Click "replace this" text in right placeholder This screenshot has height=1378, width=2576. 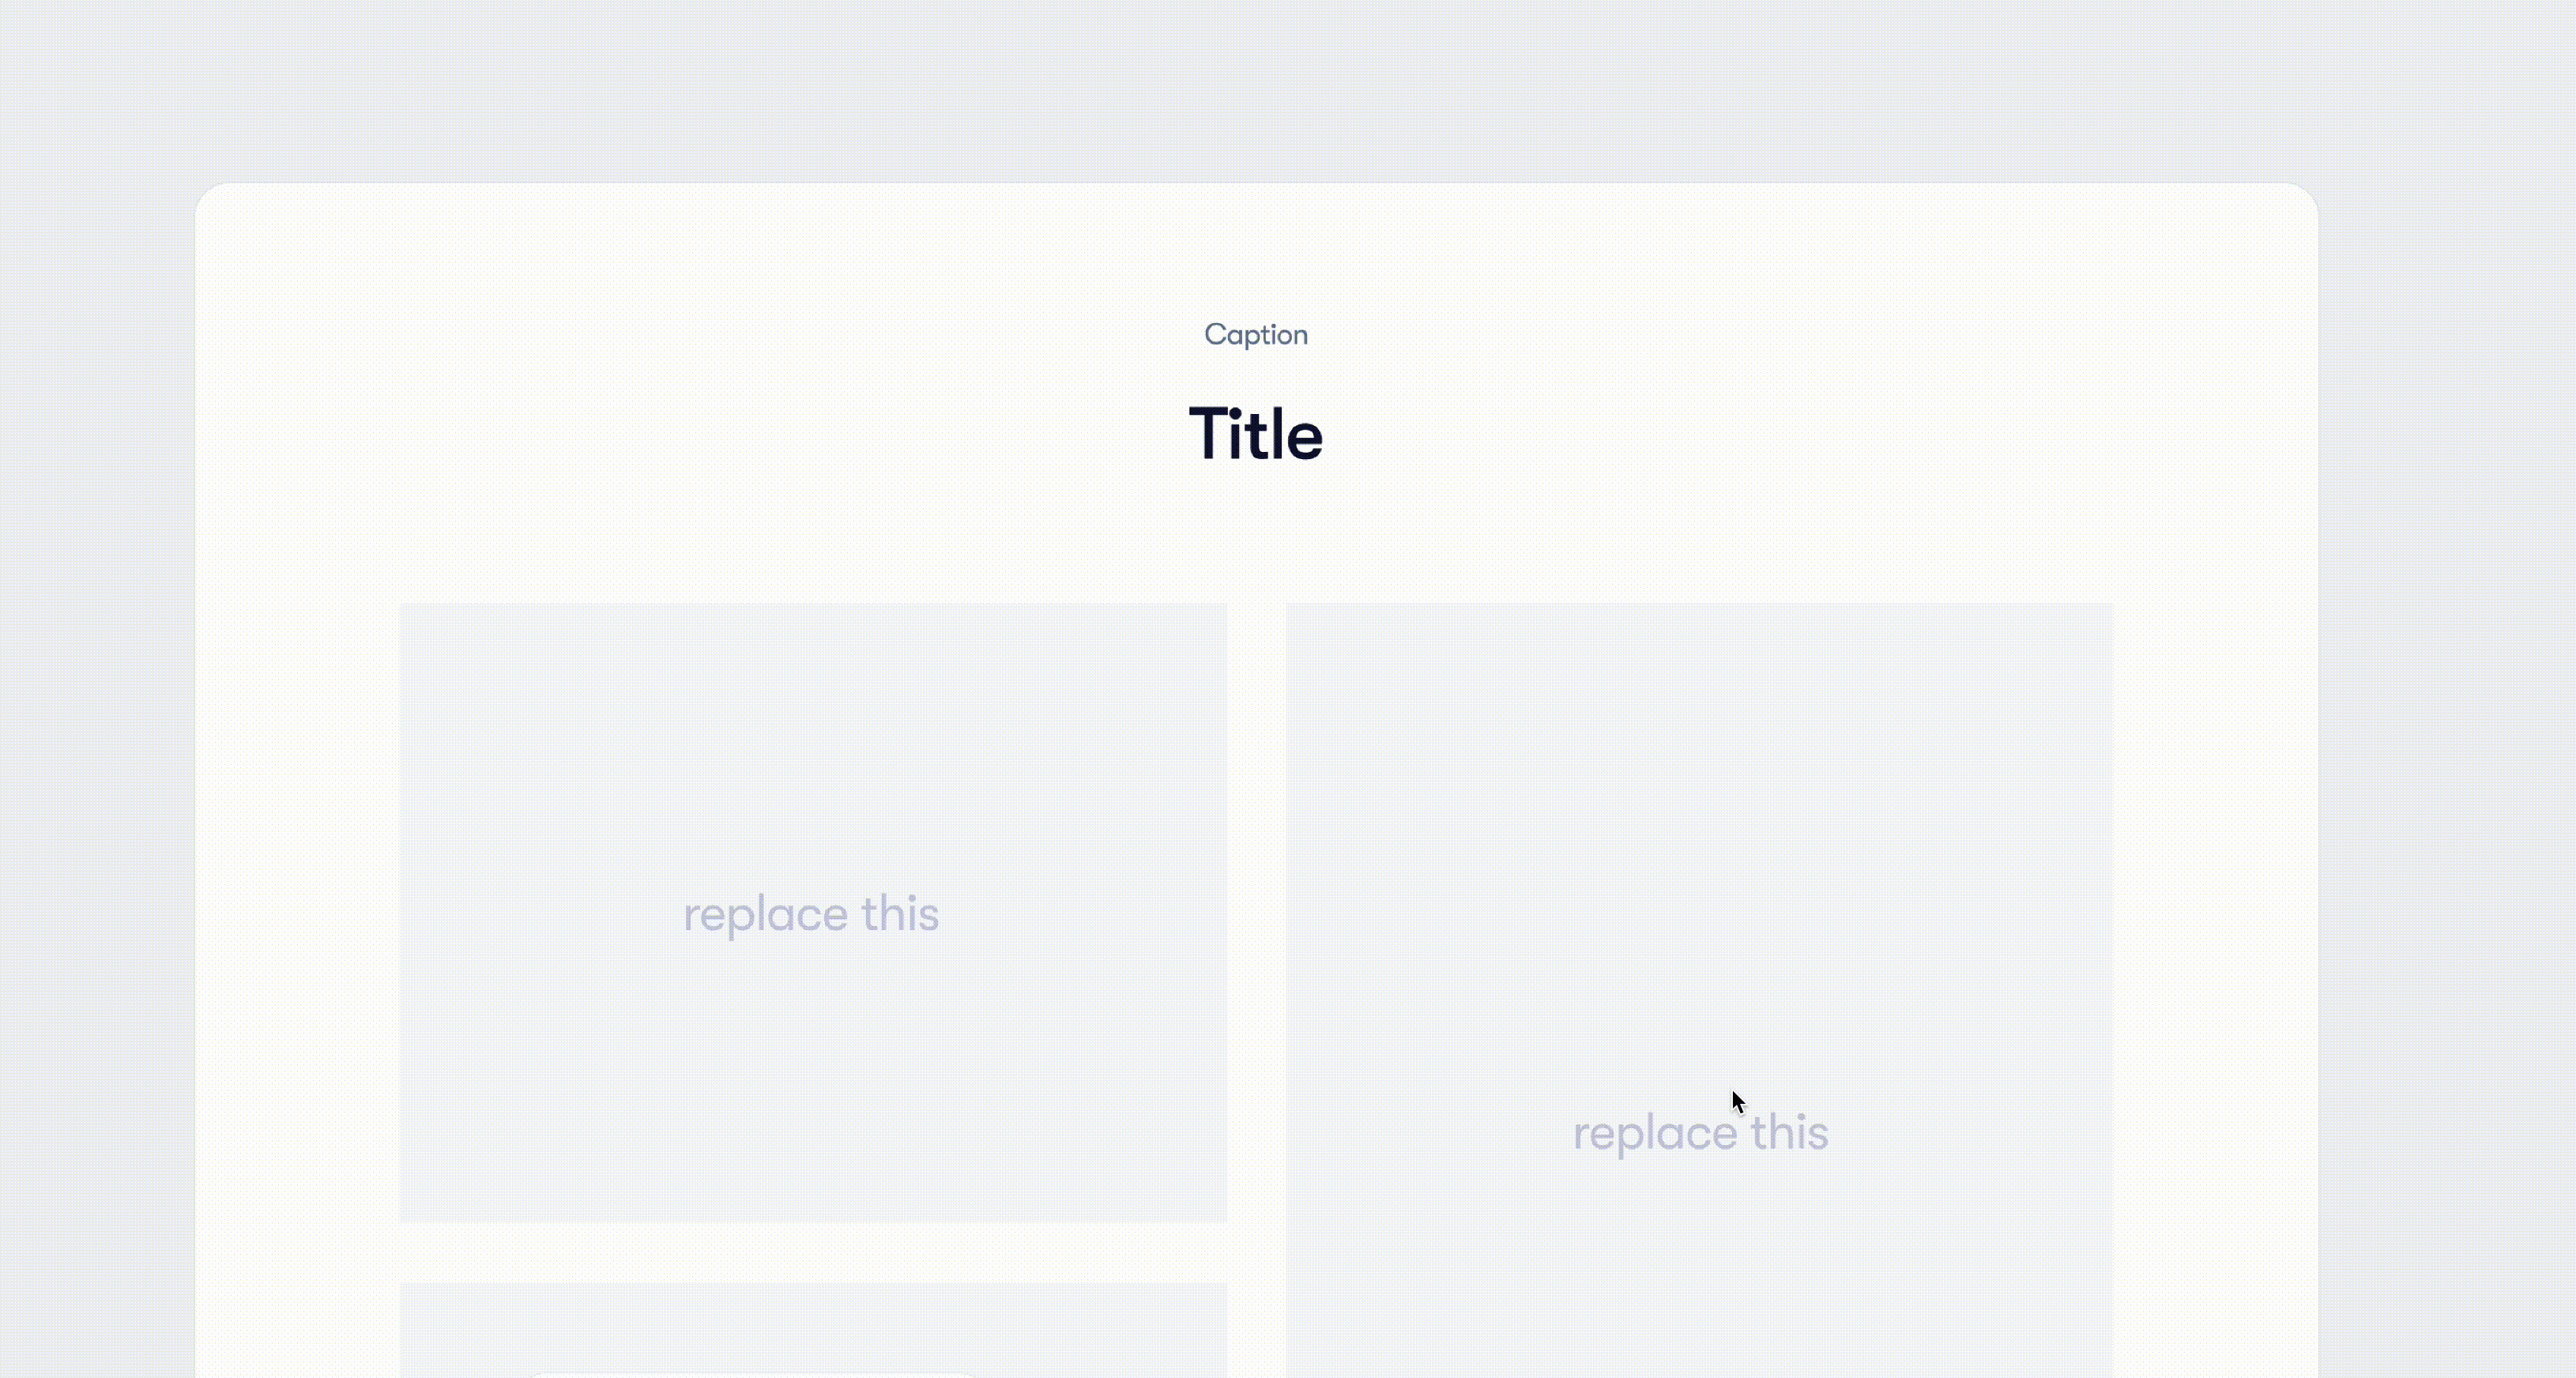[x=1700, y=1133]
